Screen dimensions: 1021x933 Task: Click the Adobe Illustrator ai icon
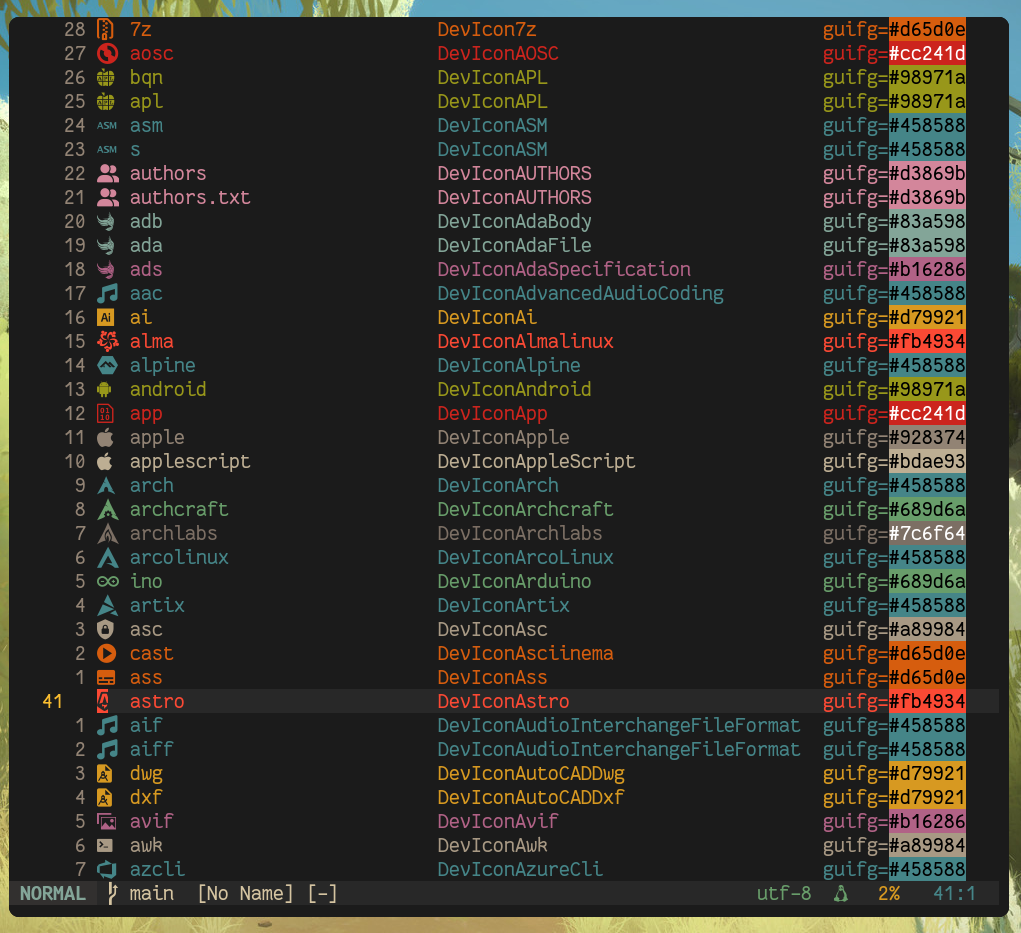coord(107,318)
